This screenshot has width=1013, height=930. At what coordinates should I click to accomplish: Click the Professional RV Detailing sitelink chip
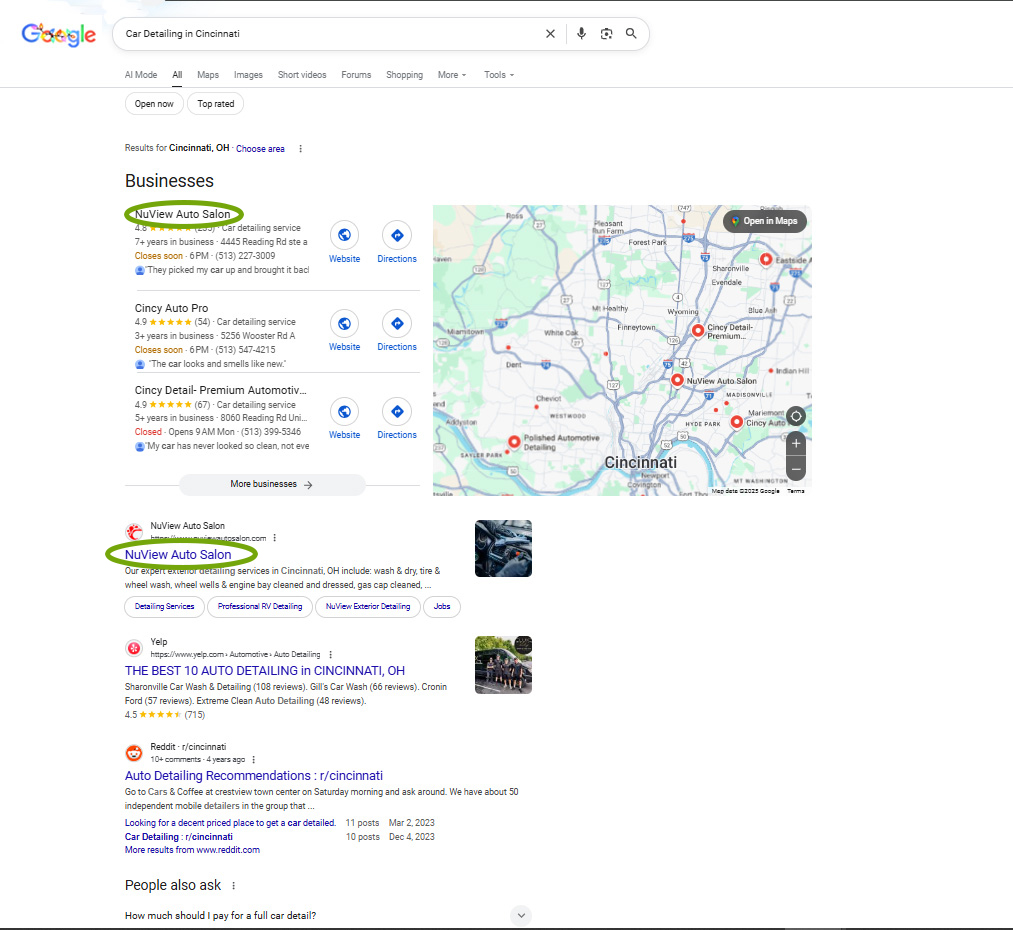260,606
